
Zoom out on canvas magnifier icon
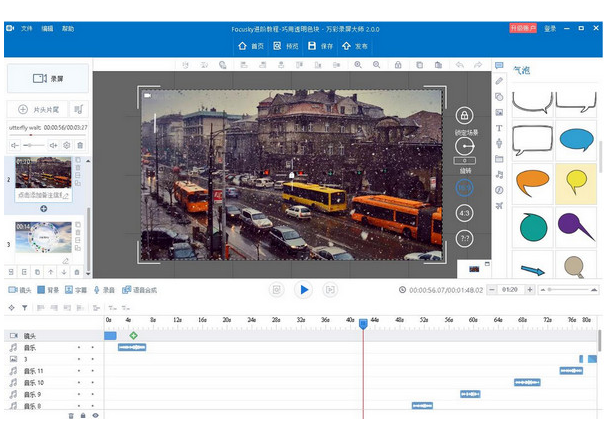[376, 65]
